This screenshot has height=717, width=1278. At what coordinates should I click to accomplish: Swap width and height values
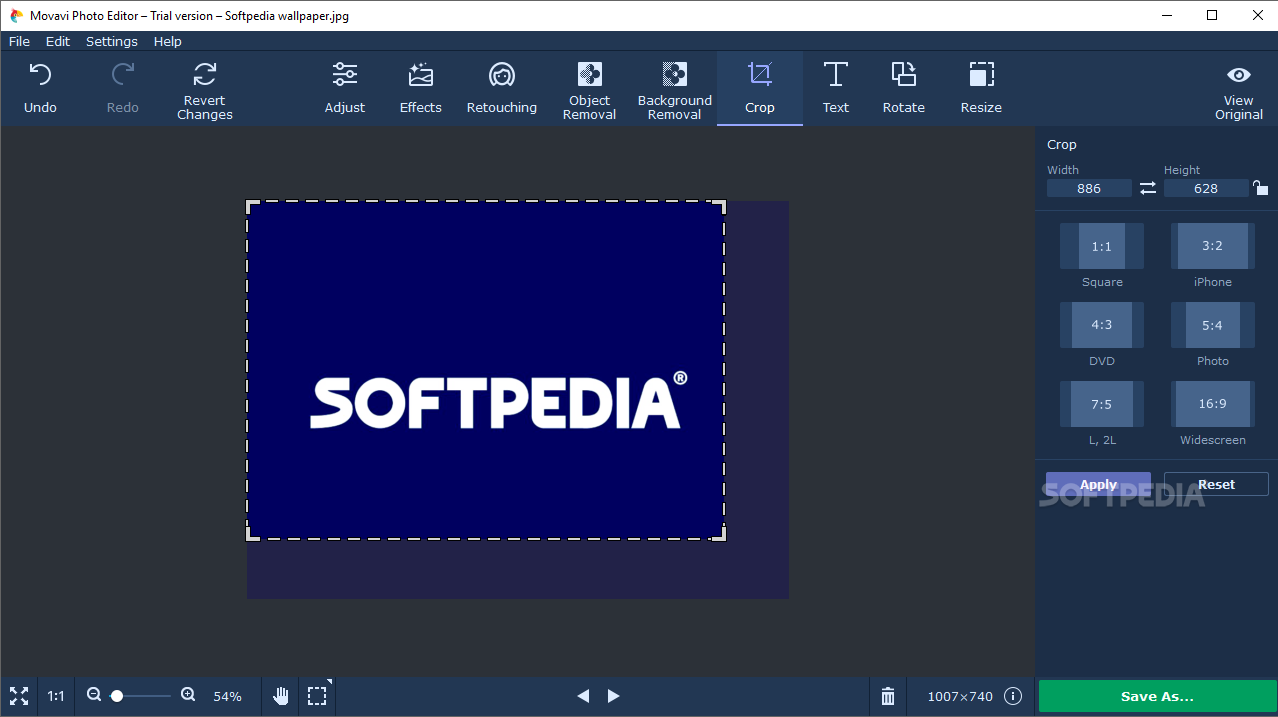[1148, 188]
